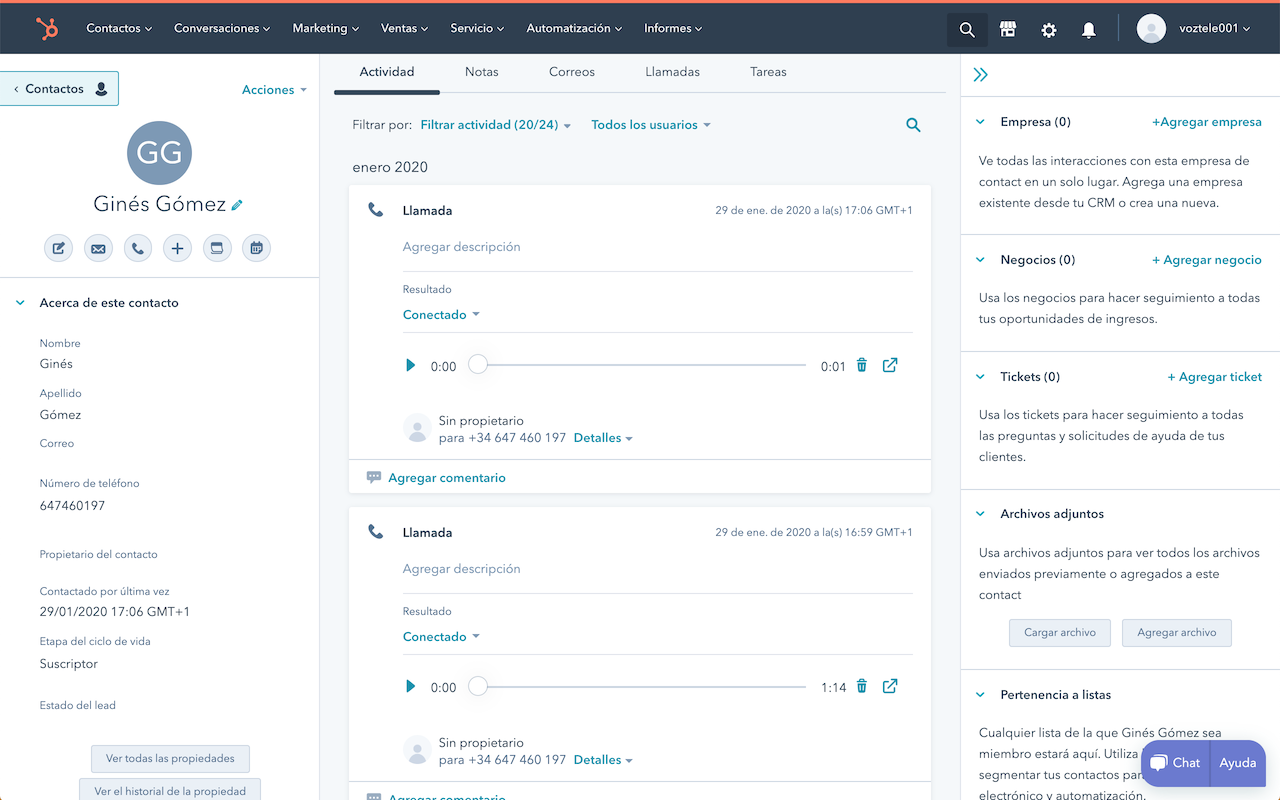Open the 17:06 call recording in new window
This screenshot has width=1280, height=800.
(890, 365)
